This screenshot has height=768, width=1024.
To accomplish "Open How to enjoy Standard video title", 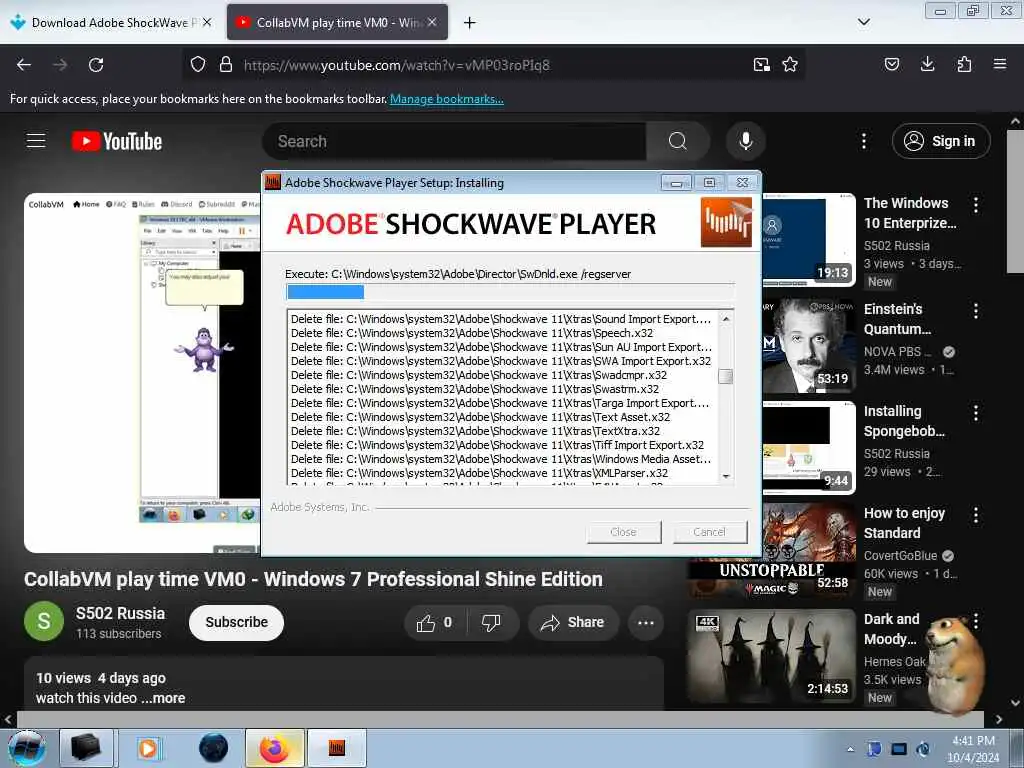I will 904,523.
